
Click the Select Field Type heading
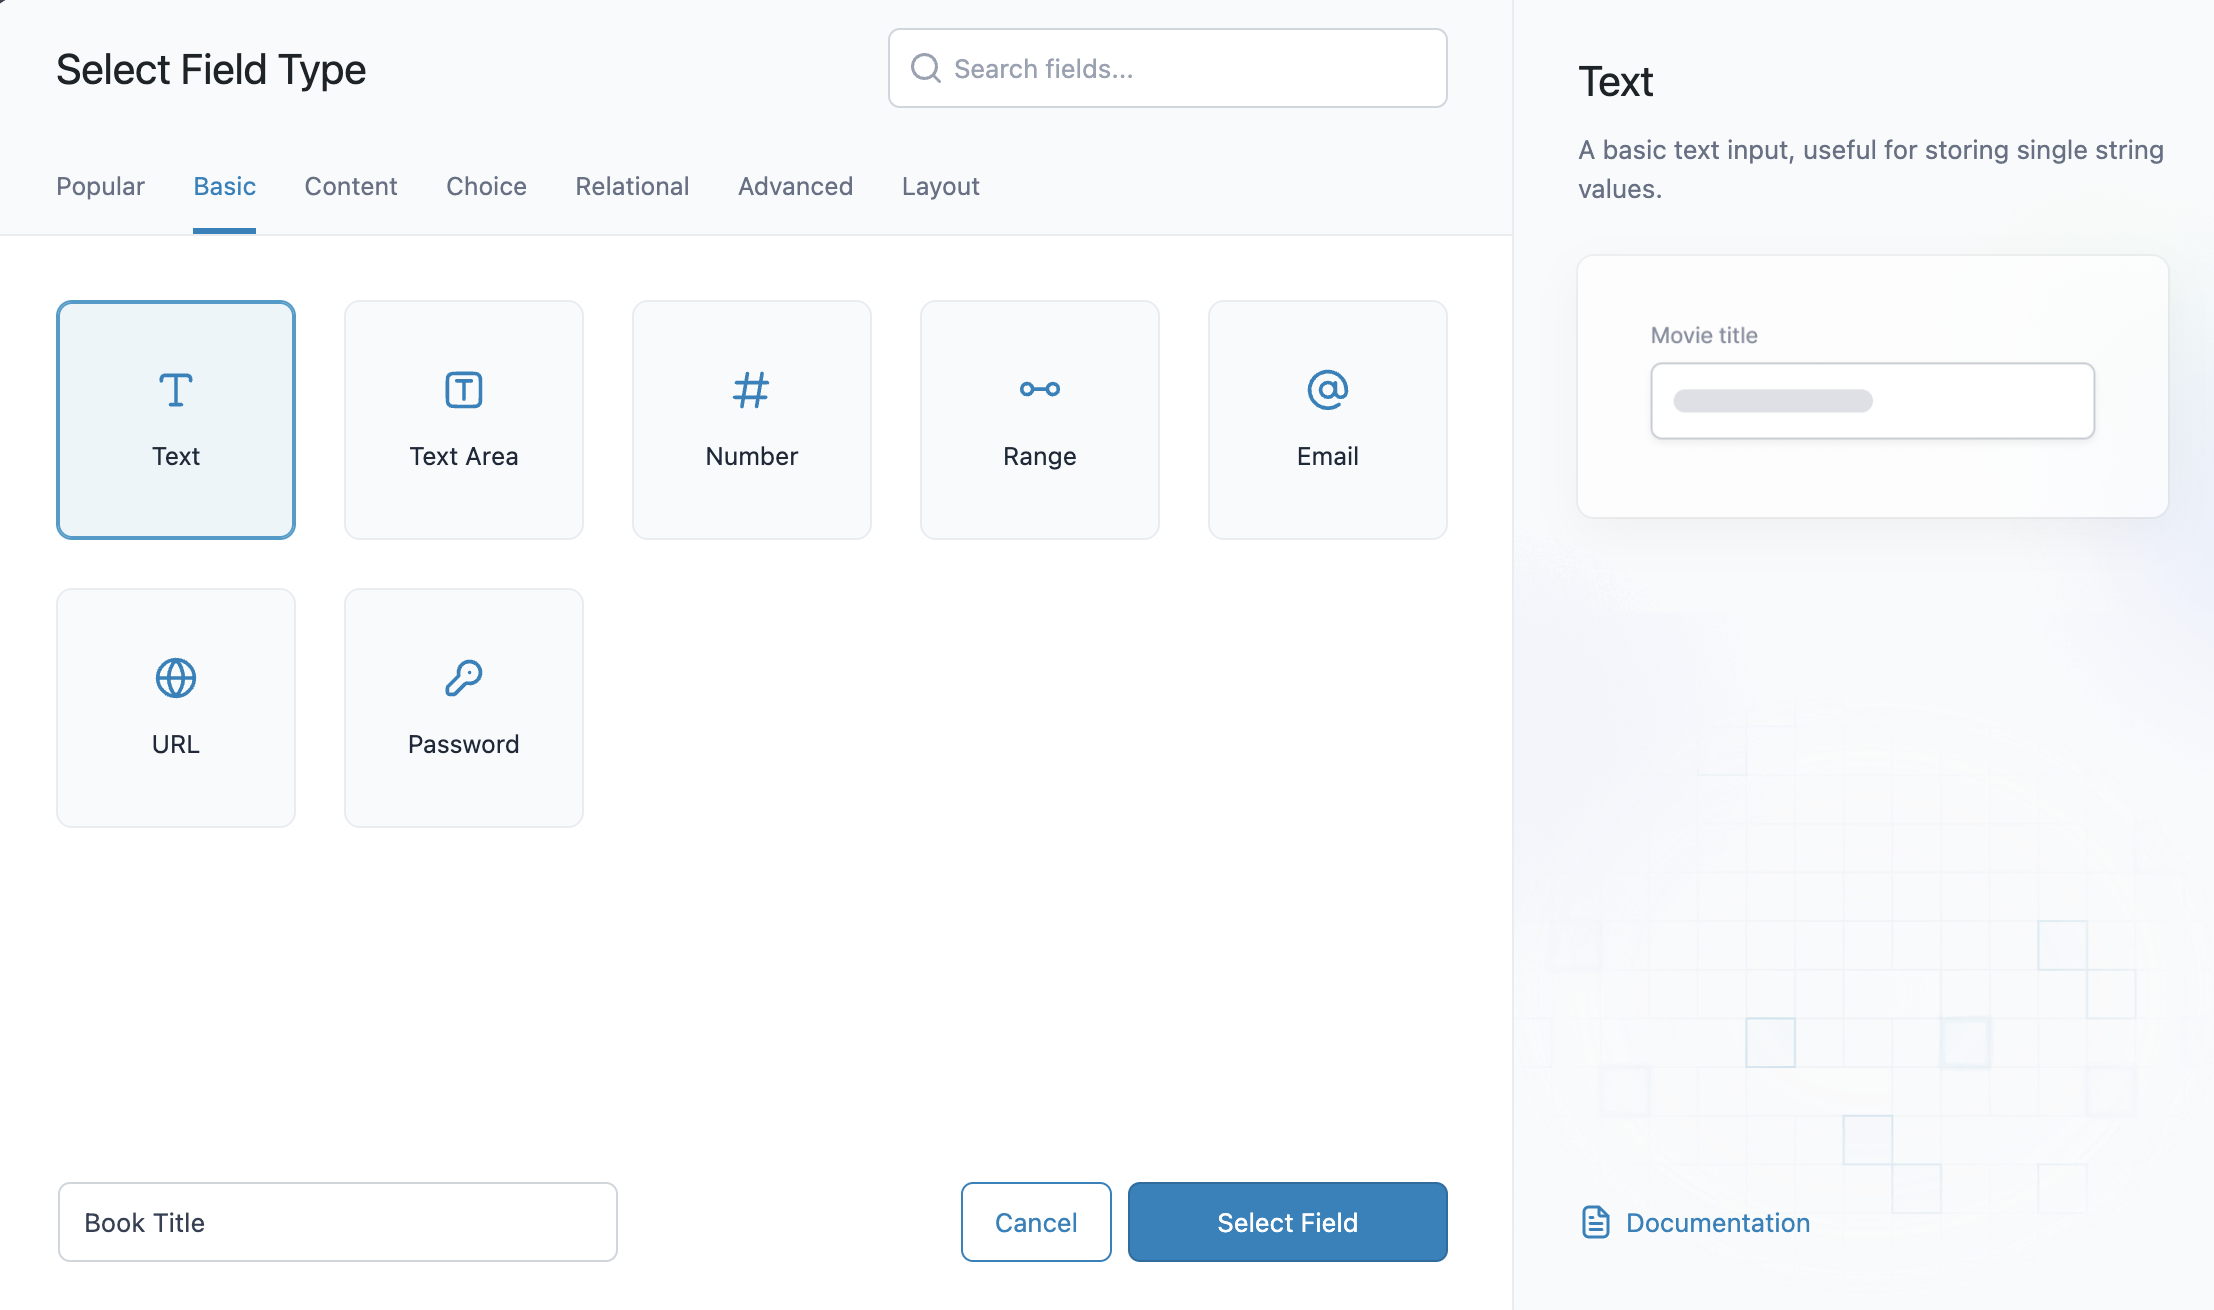[x=211, y=70]
